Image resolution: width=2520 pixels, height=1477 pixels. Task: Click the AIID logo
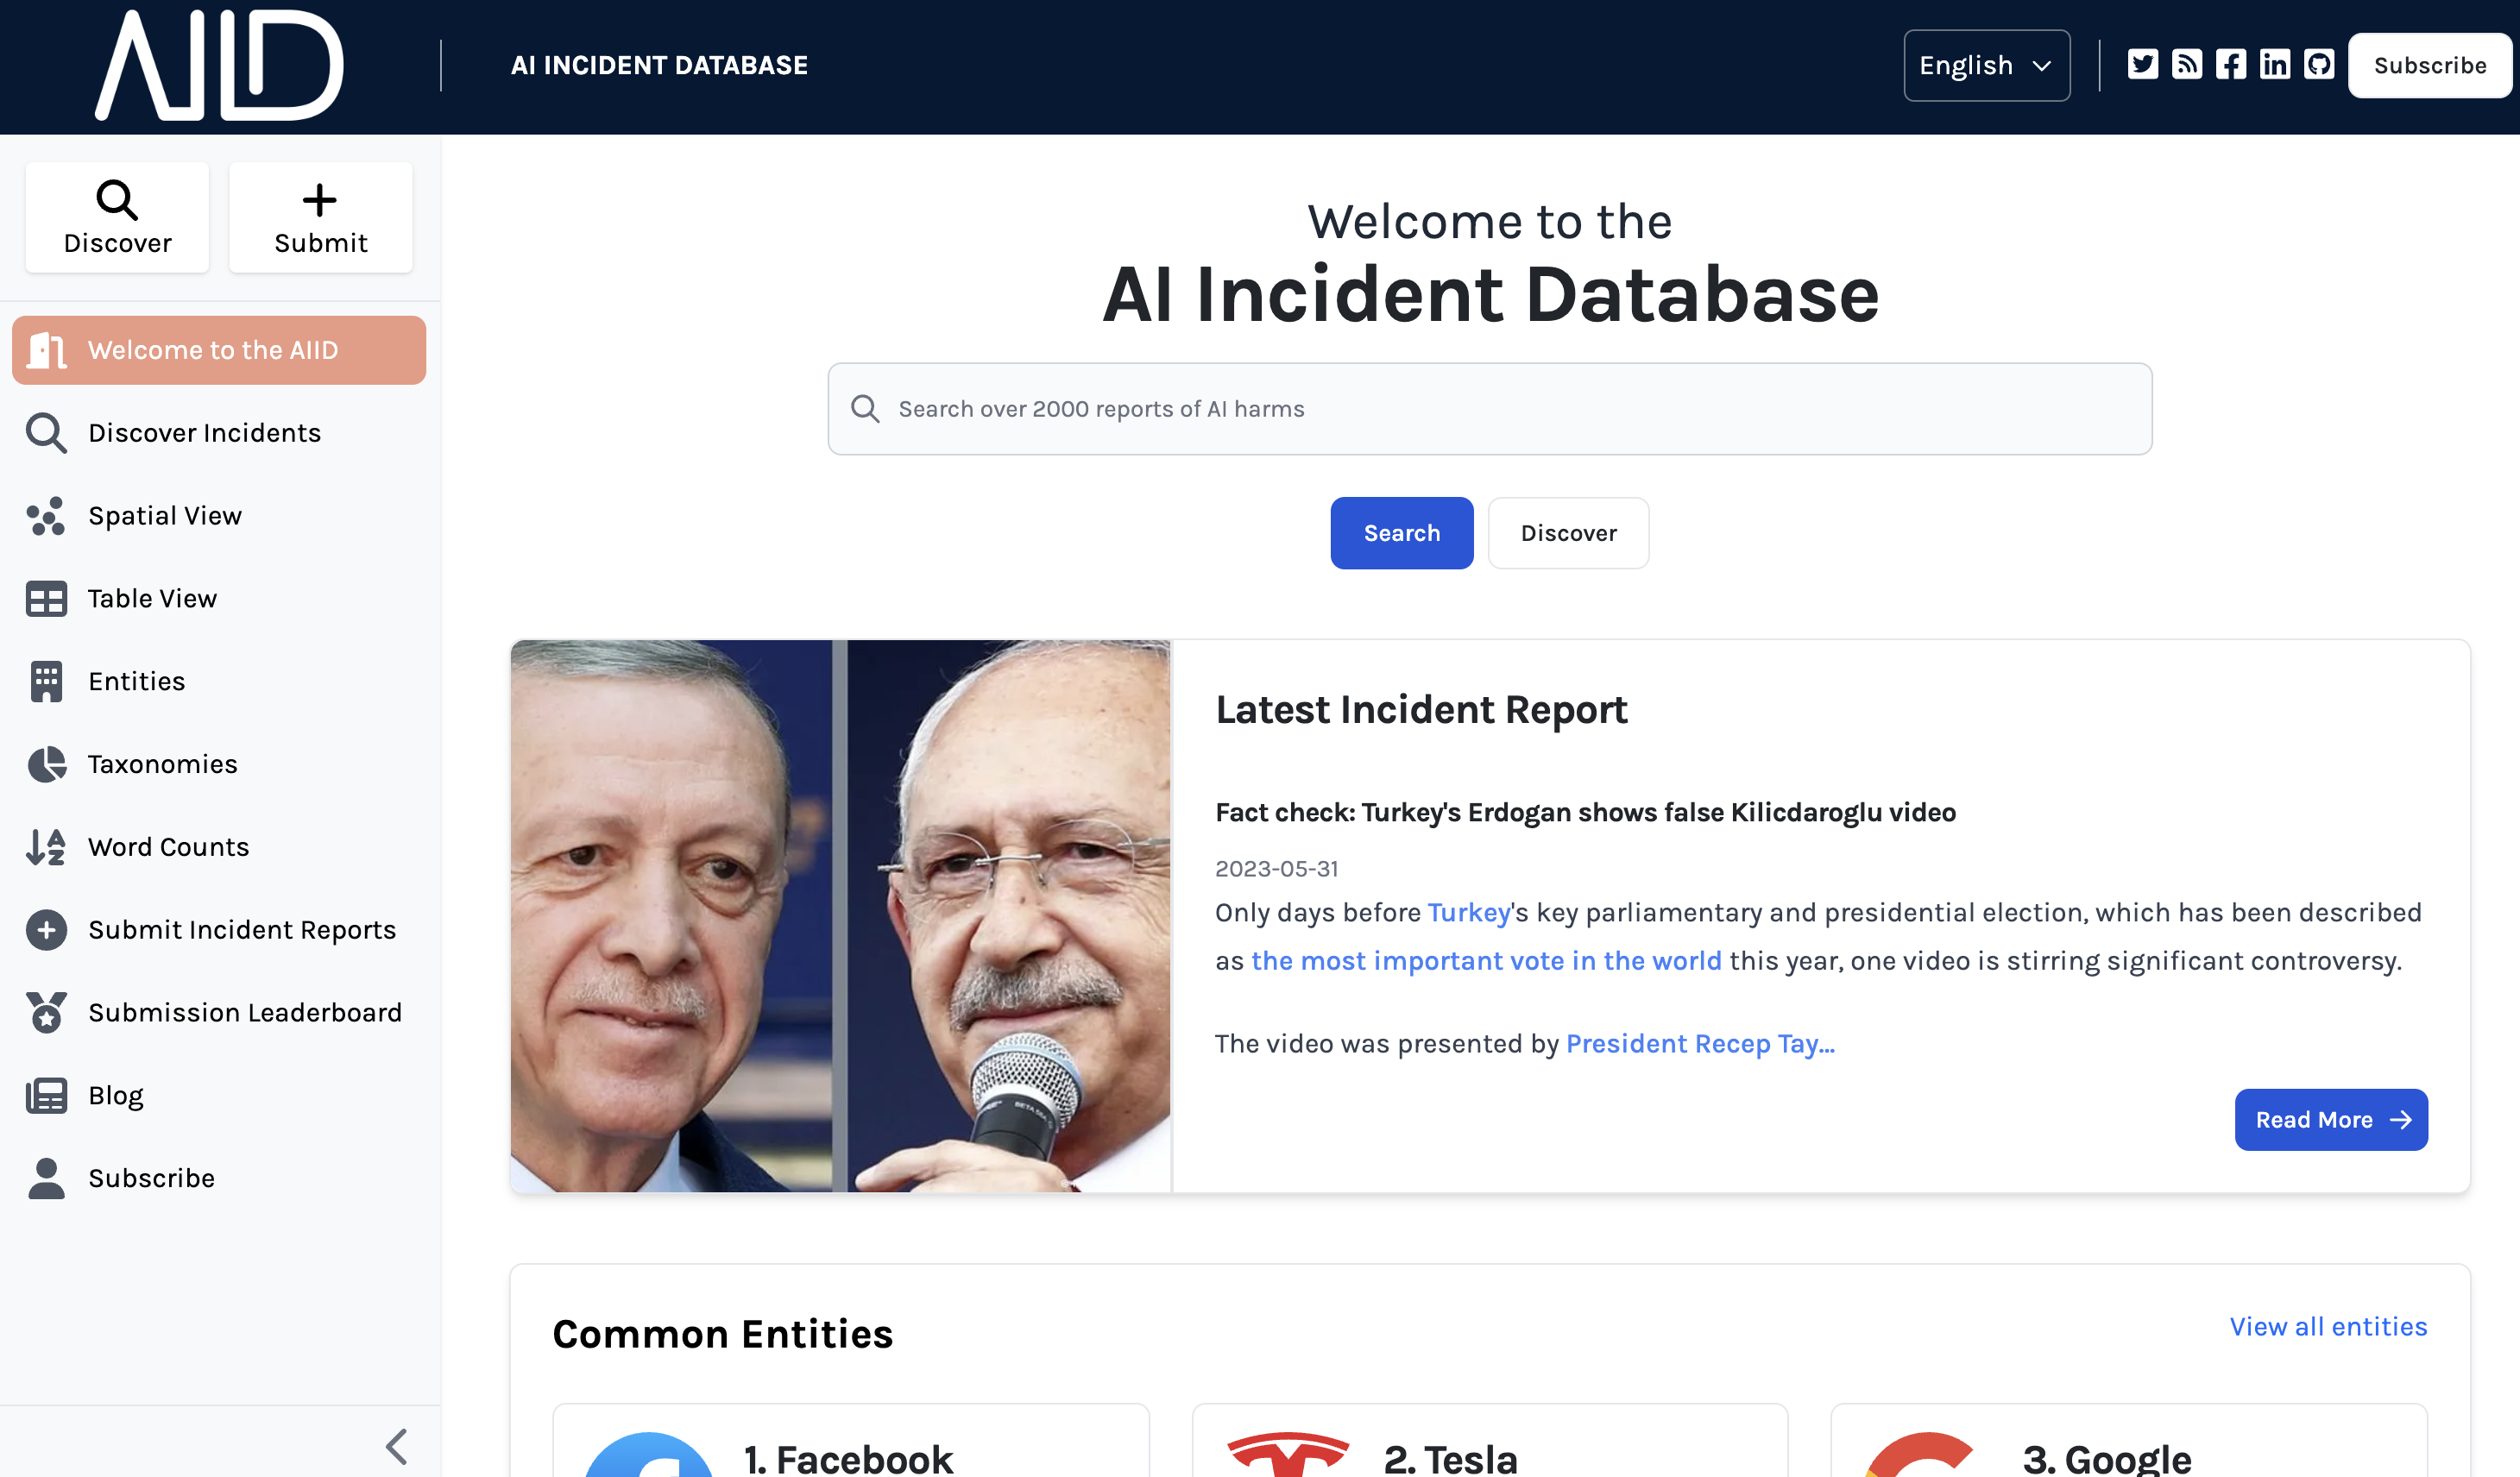tap(219, 65)
